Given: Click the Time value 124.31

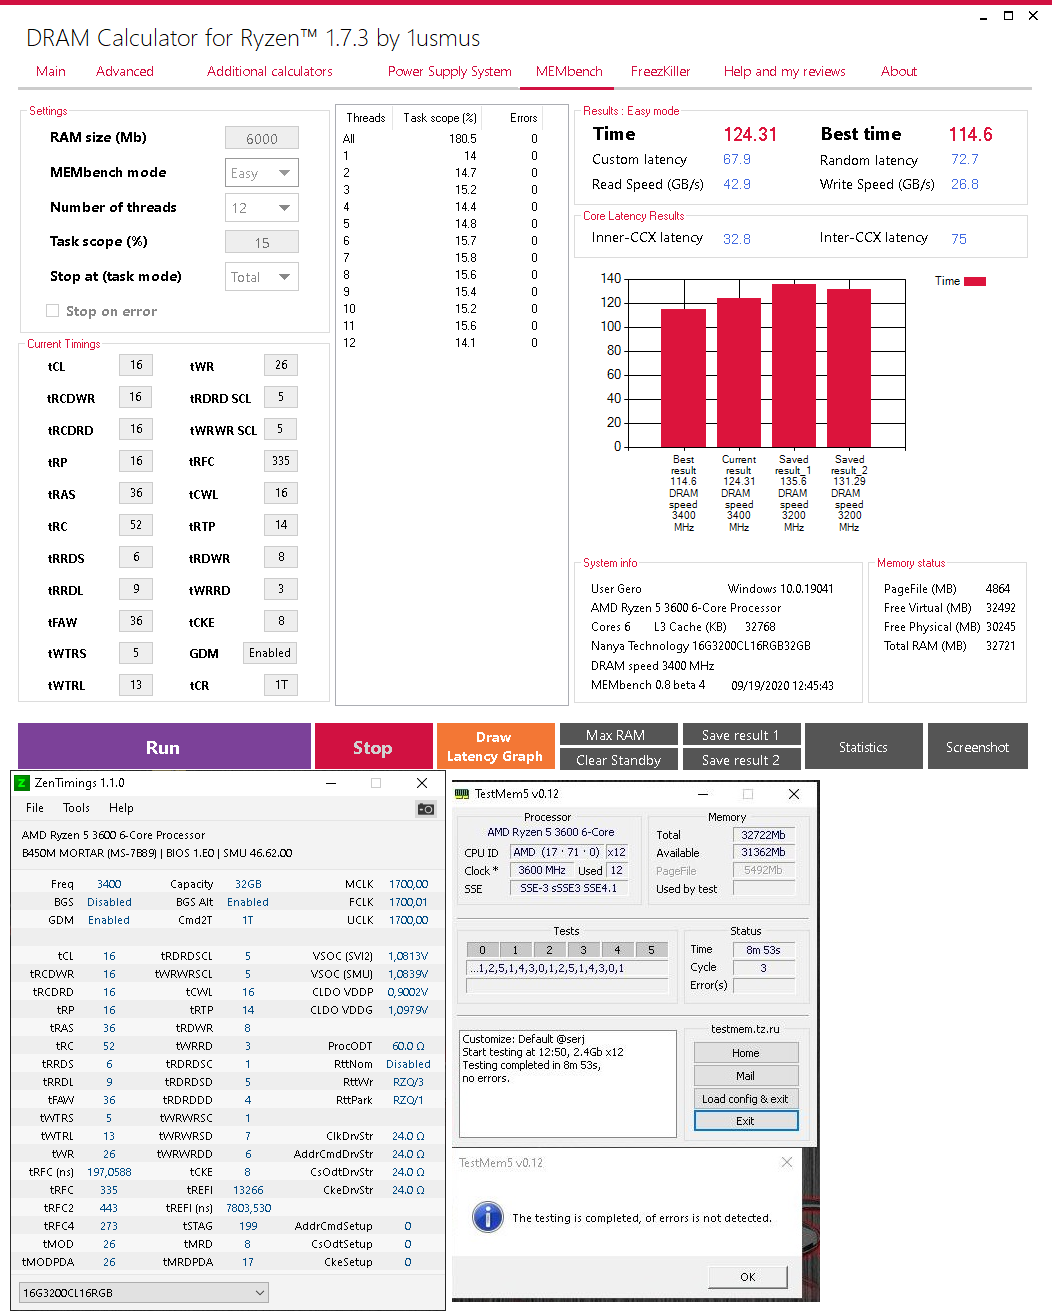Looking at the screenshot, I should click(750, 135).
